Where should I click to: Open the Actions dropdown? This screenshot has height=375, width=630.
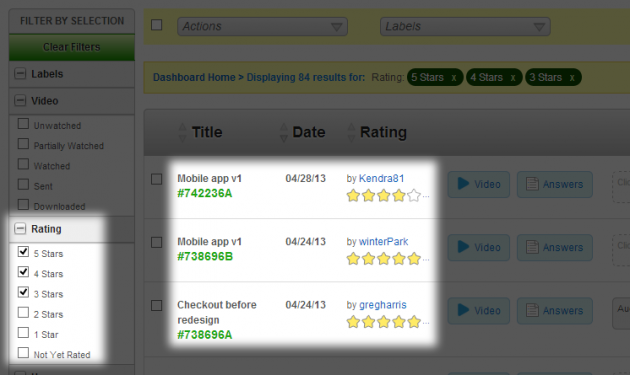point(262,27)
